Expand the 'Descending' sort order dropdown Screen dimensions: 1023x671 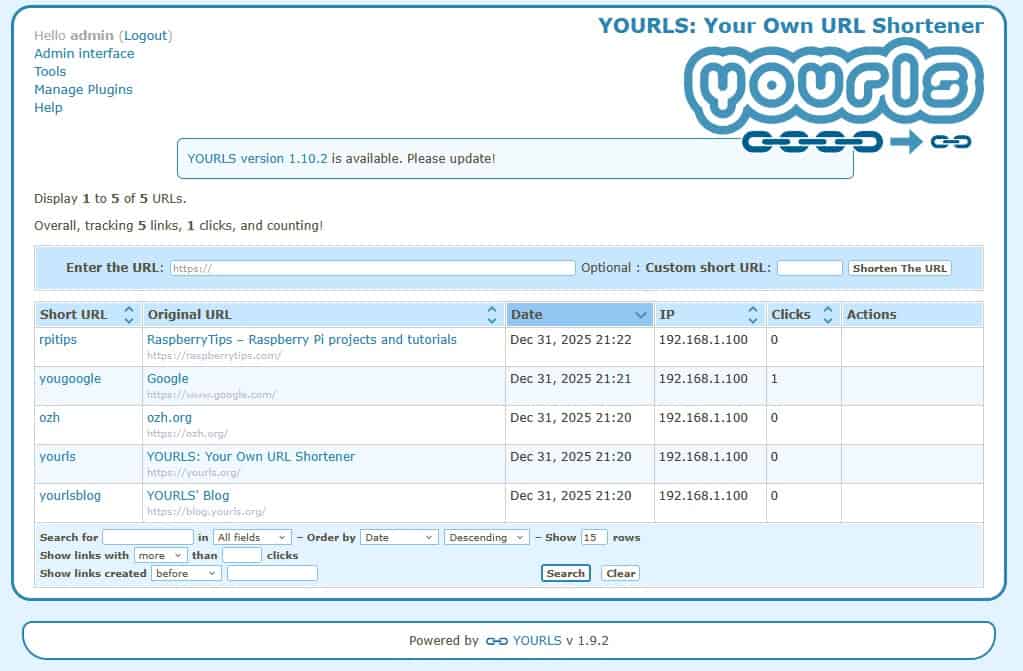486,538
